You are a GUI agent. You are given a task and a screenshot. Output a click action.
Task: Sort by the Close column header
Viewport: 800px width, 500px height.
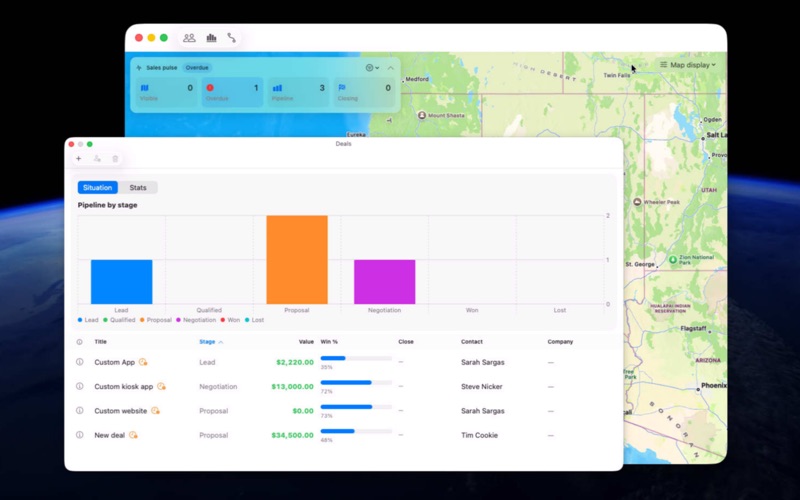click(x=406, y=342)
